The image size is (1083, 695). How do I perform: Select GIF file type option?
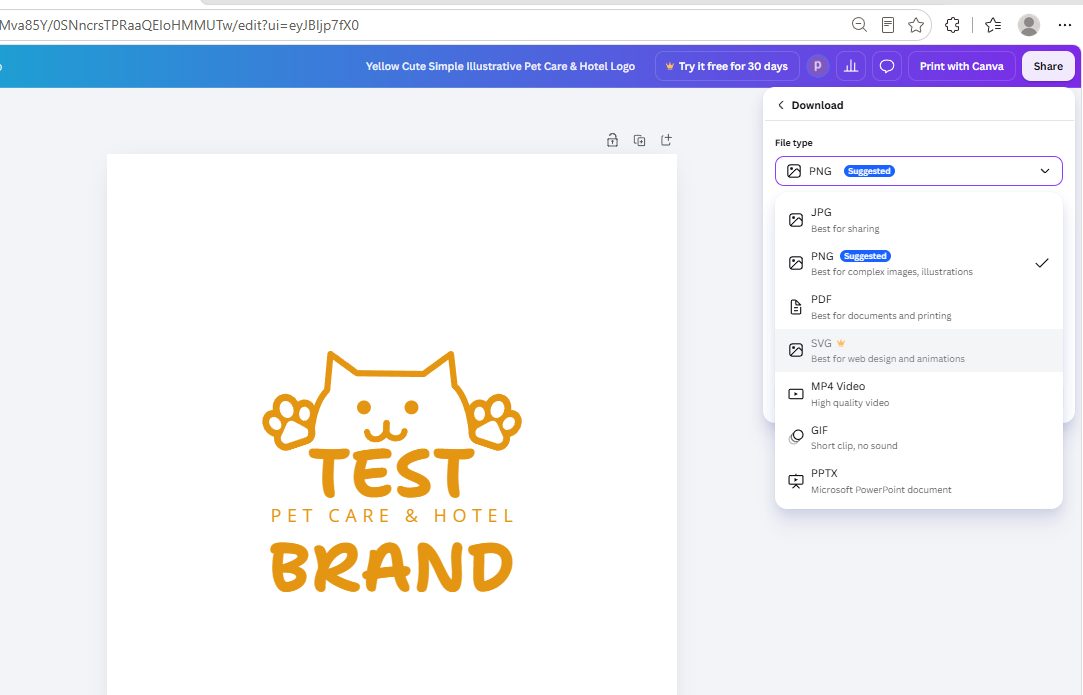[919, 437]
